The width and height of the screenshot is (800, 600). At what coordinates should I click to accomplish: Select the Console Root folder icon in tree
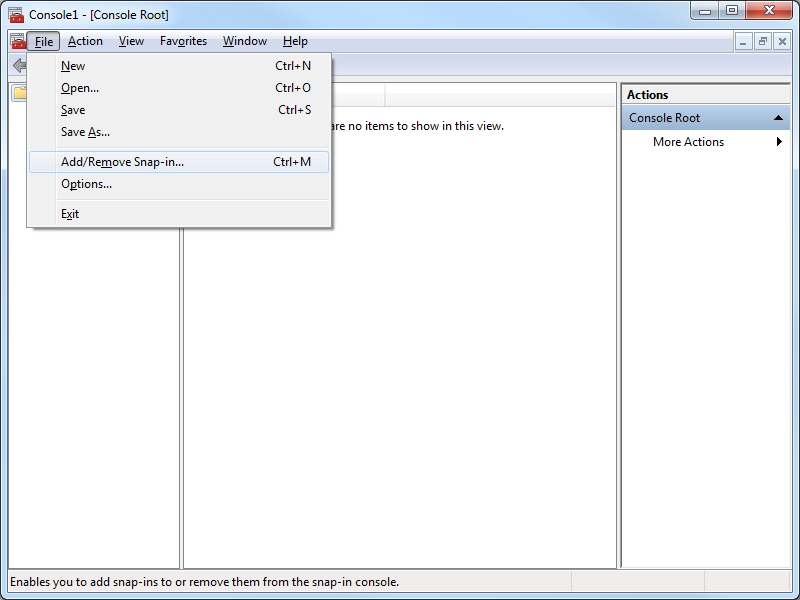tap(19, 93)
